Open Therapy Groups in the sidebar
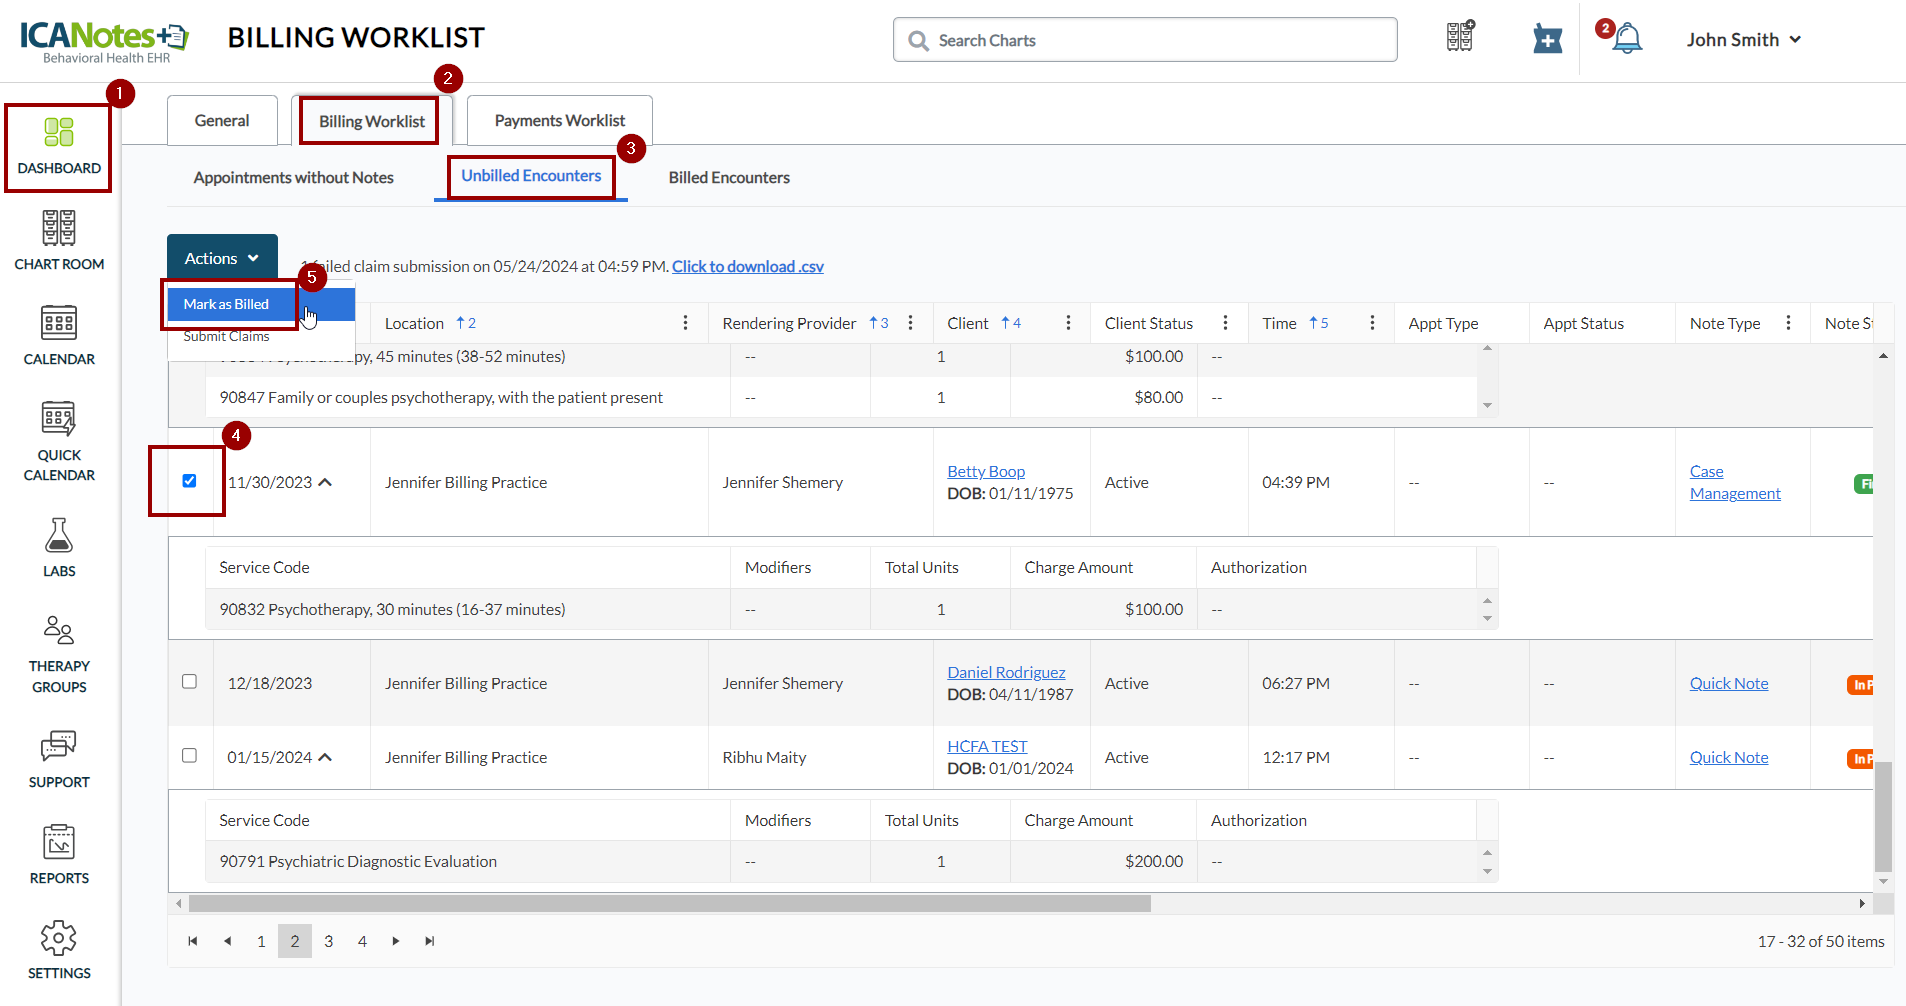 (59, 654)
